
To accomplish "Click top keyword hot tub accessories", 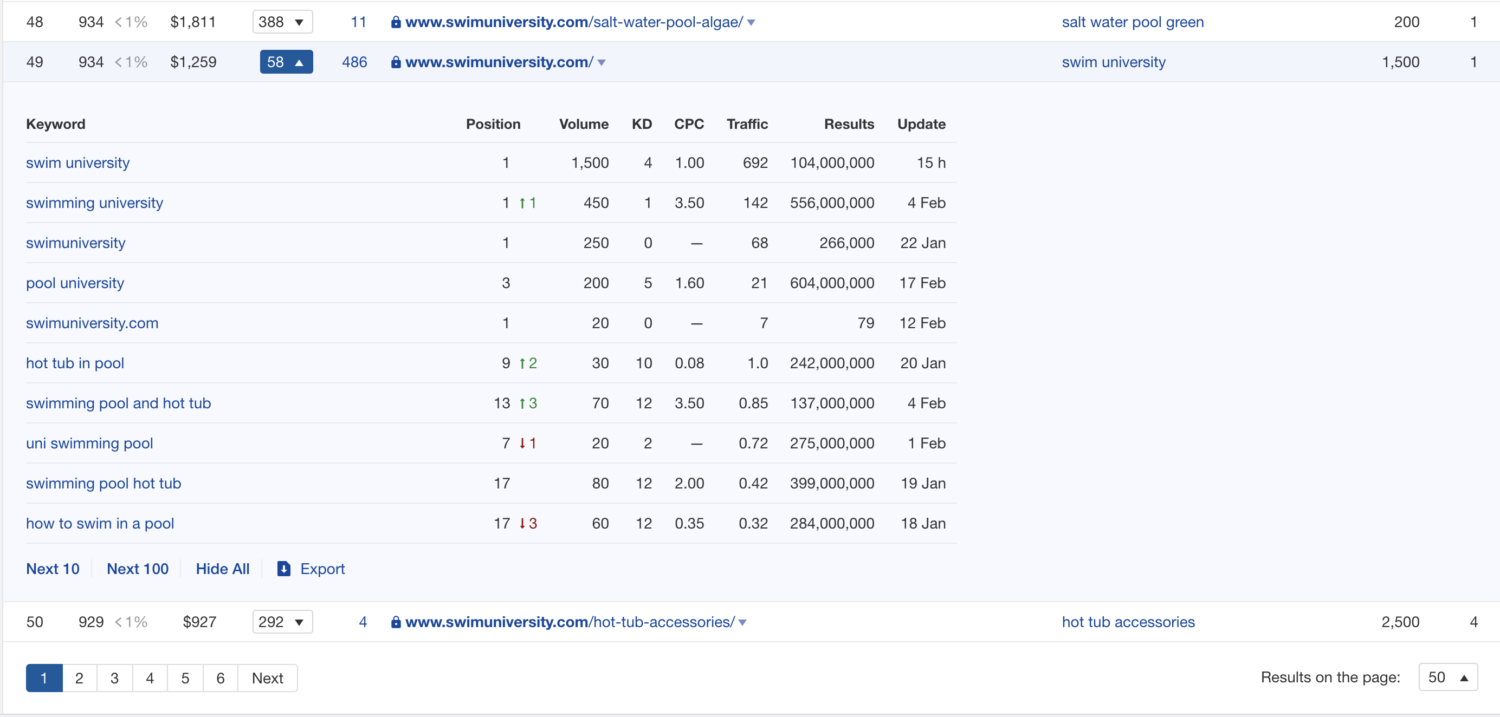I will (x=1128, y=622).
